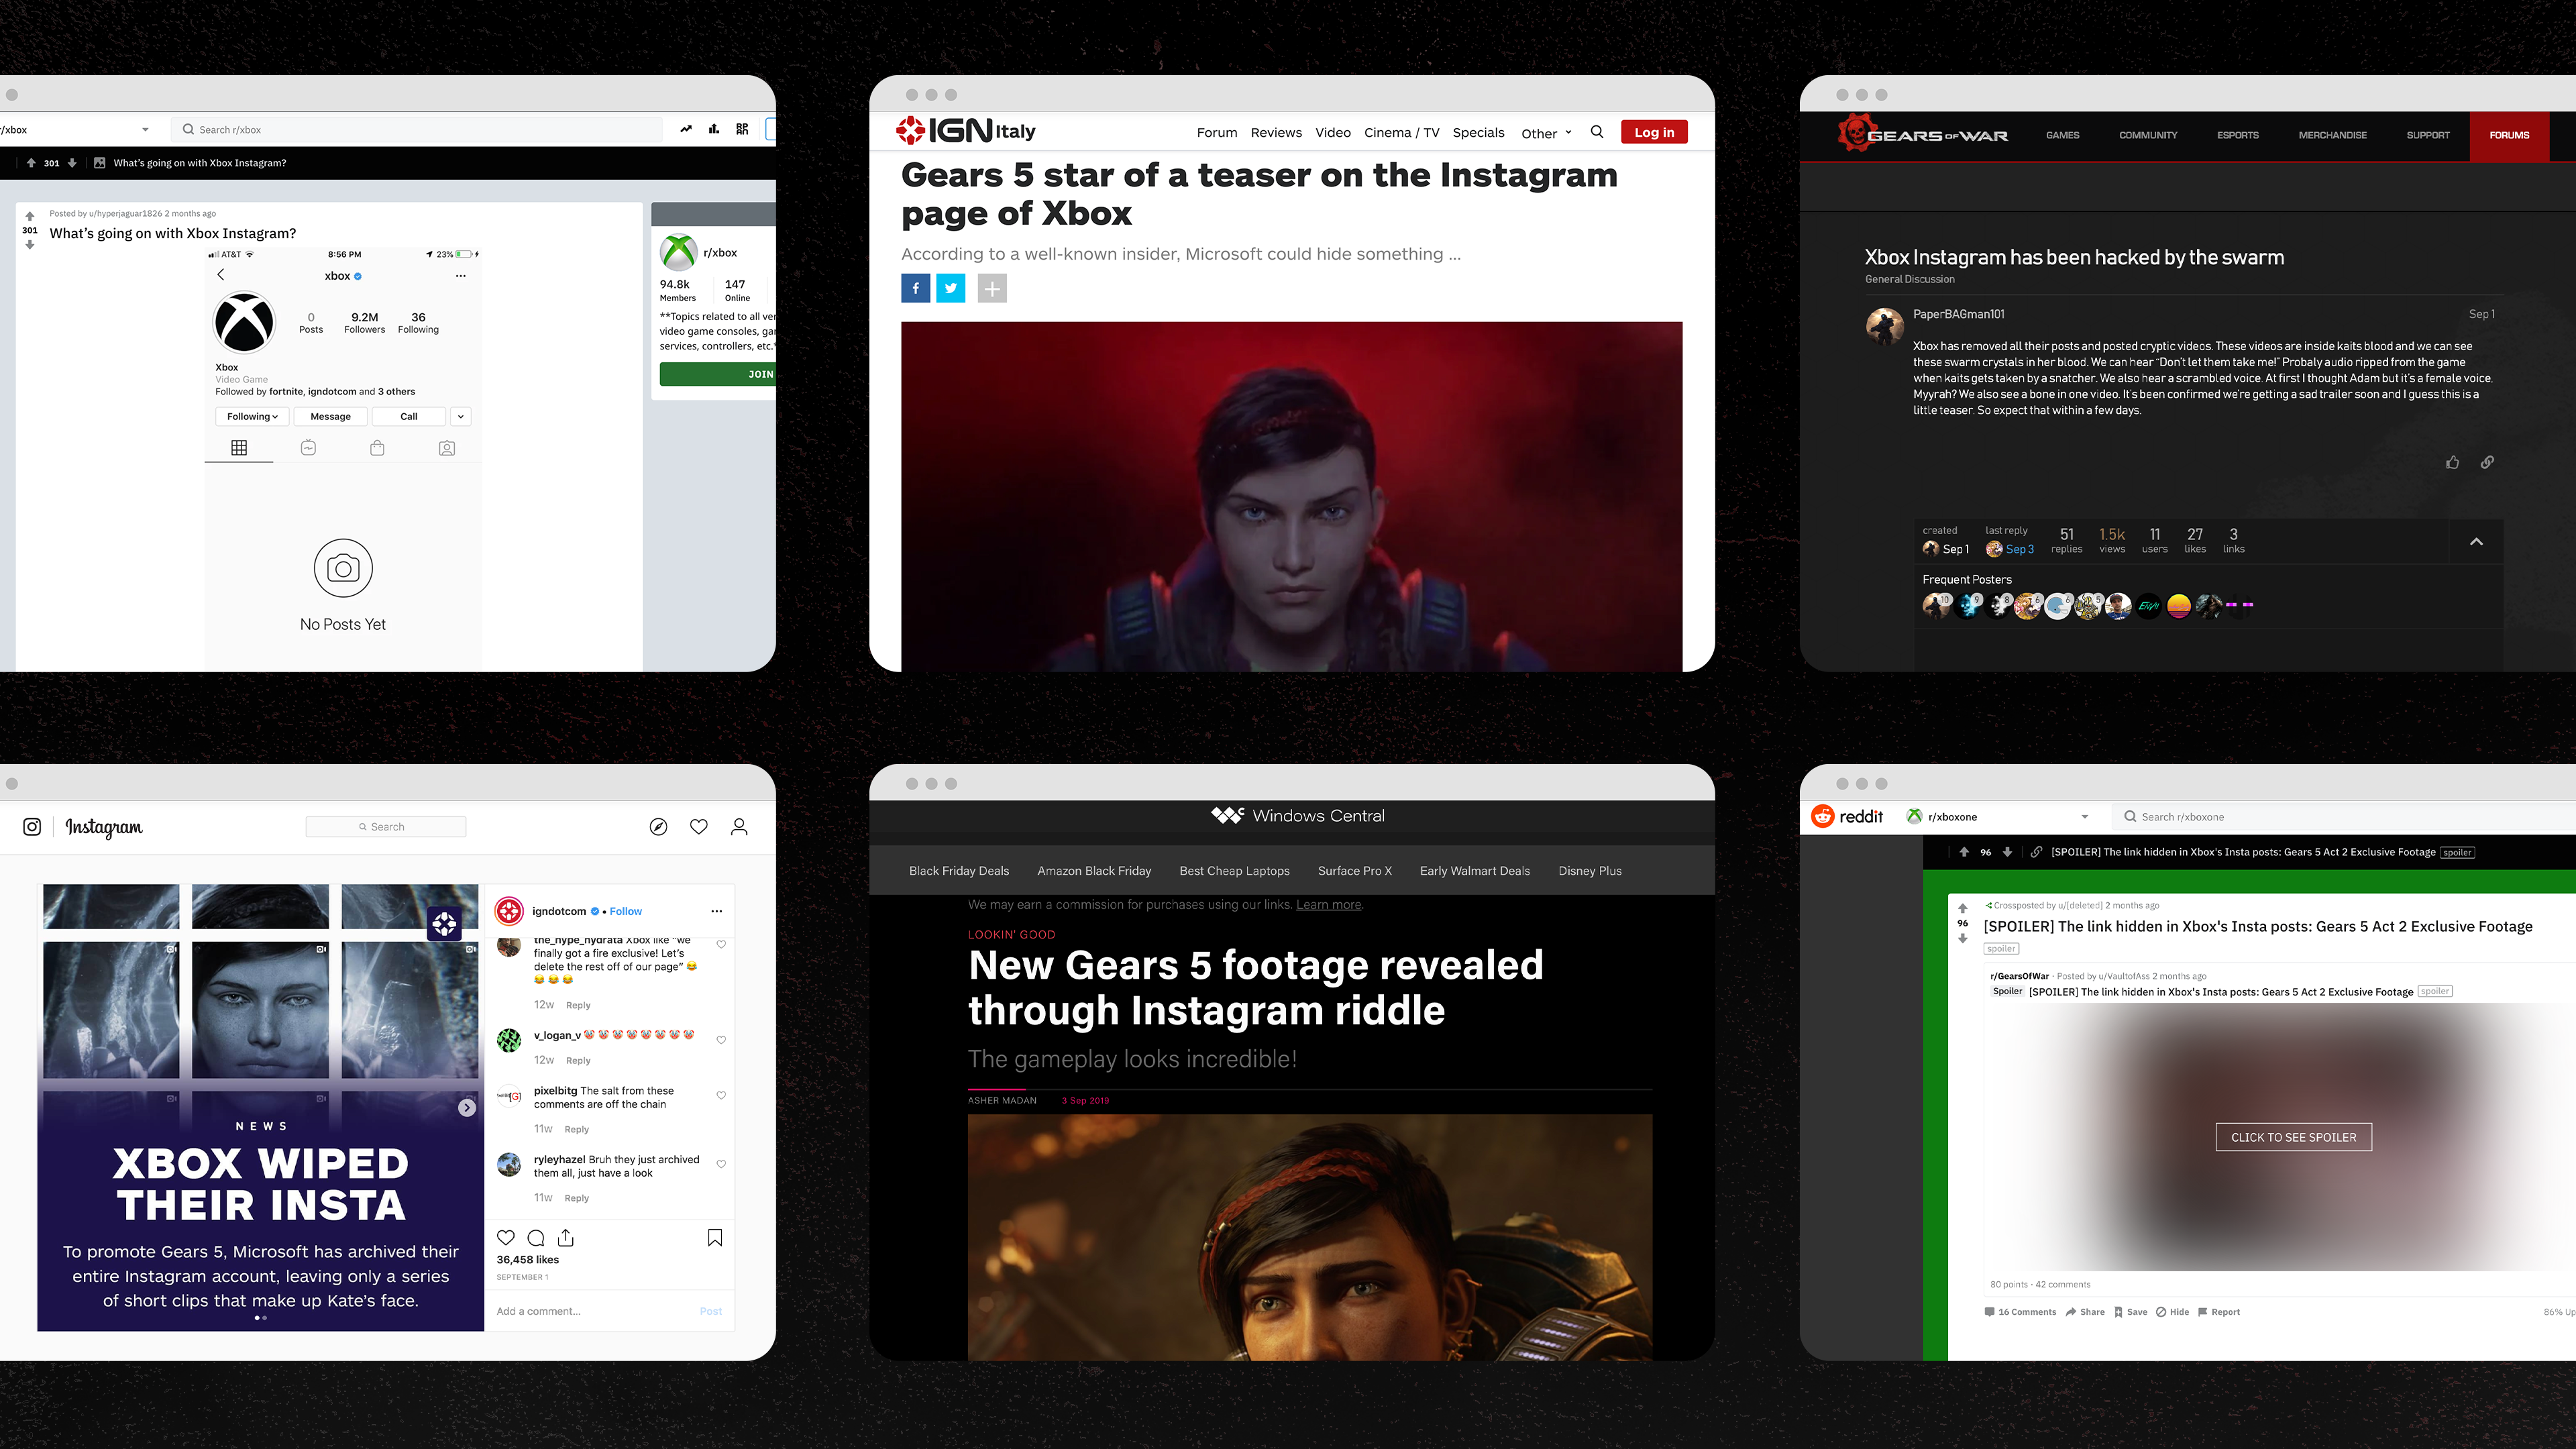Select FORUMS tab on Gears site
Image resolution: width=2576 pixels, height=1449 pixels.
pos(2509,136)
